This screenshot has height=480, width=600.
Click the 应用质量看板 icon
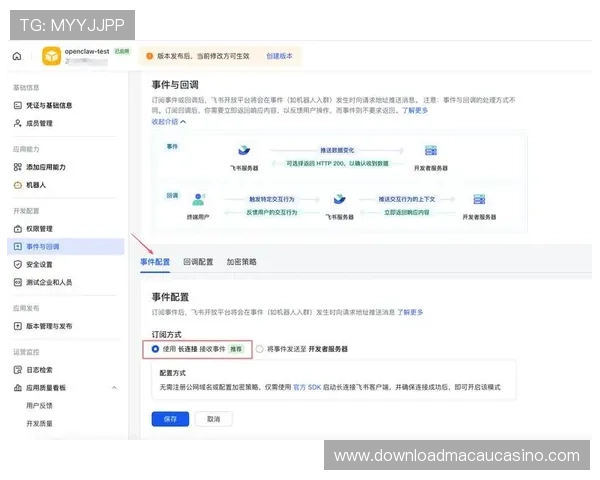click(x=18, y=388)
